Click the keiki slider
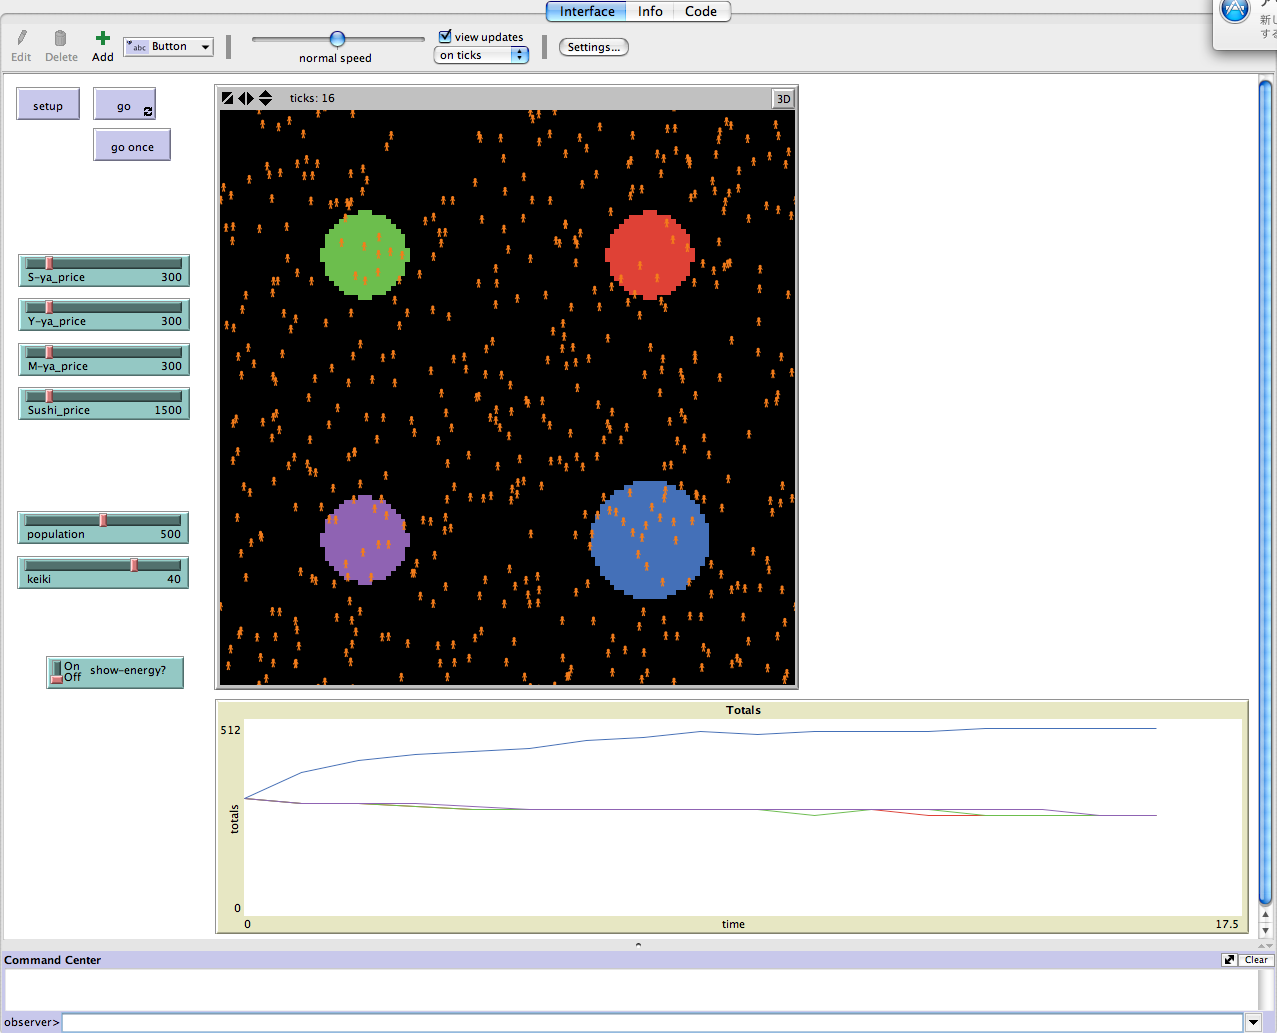 pyautogui.click(x=103, y=573)
